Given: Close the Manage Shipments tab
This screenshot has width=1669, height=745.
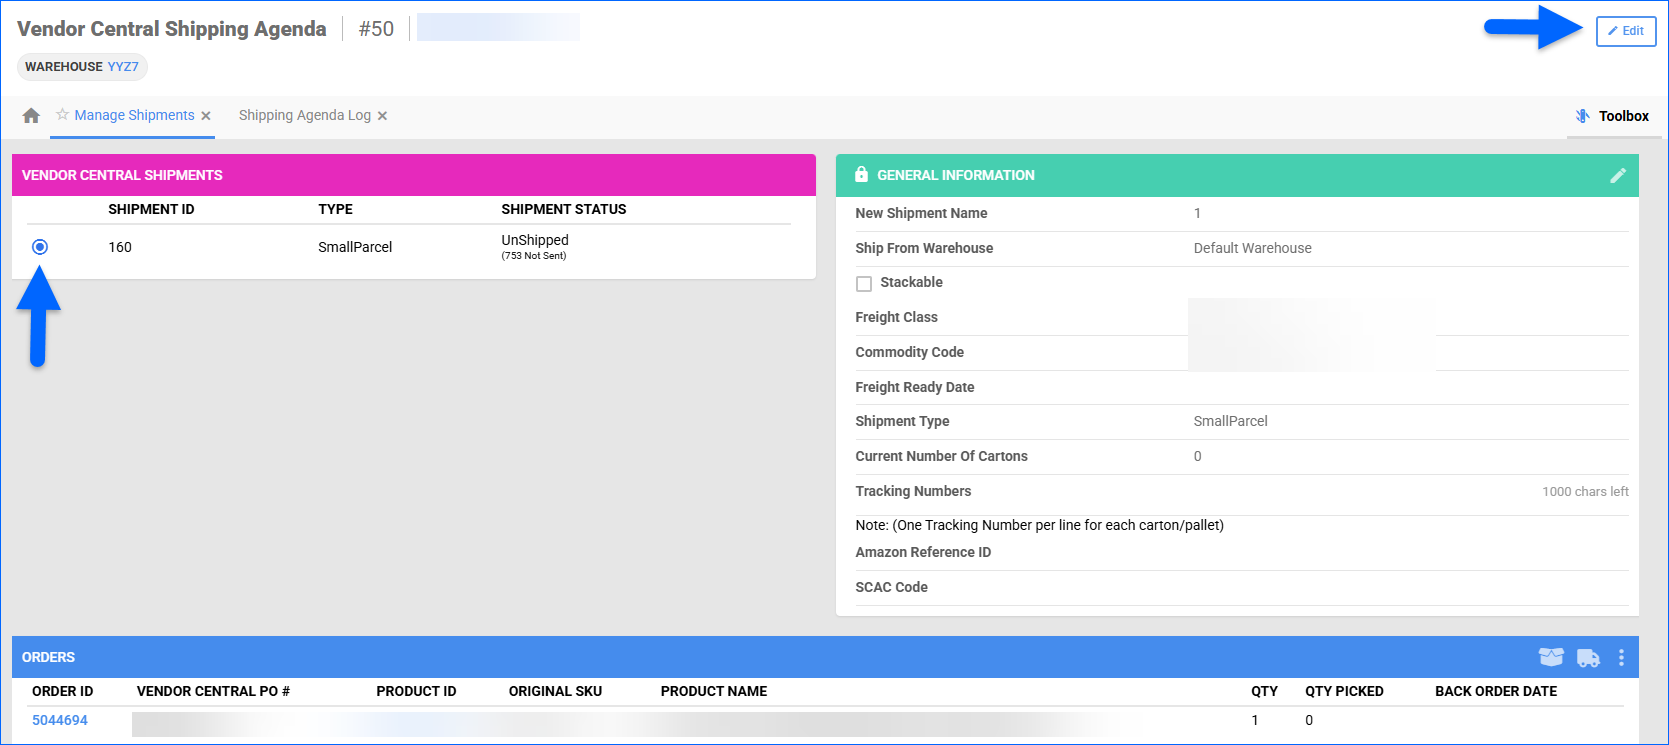Looking at the screenshot, I should [x=206, y=116].
